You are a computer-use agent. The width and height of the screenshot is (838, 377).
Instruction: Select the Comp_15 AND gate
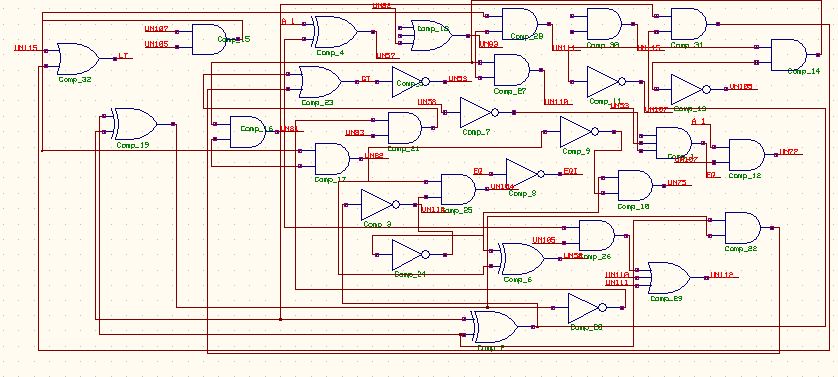tap(210, 39)
